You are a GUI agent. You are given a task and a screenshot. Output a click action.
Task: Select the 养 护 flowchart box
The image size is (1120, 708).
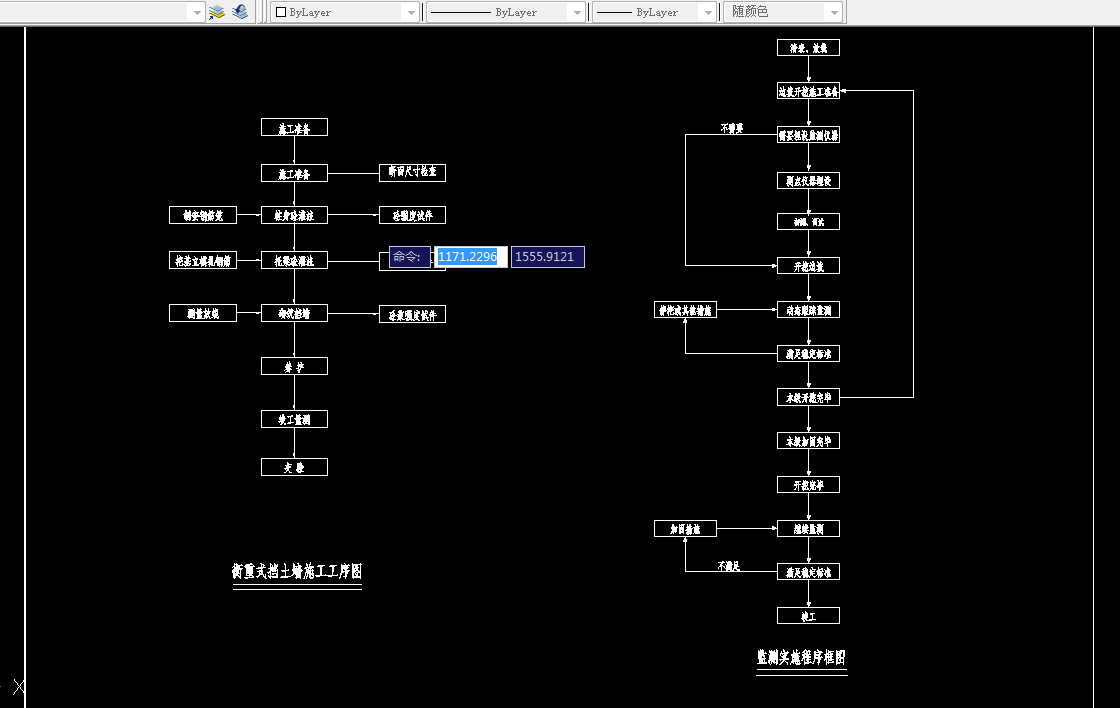pyautogui.click(x=294, y=367)
